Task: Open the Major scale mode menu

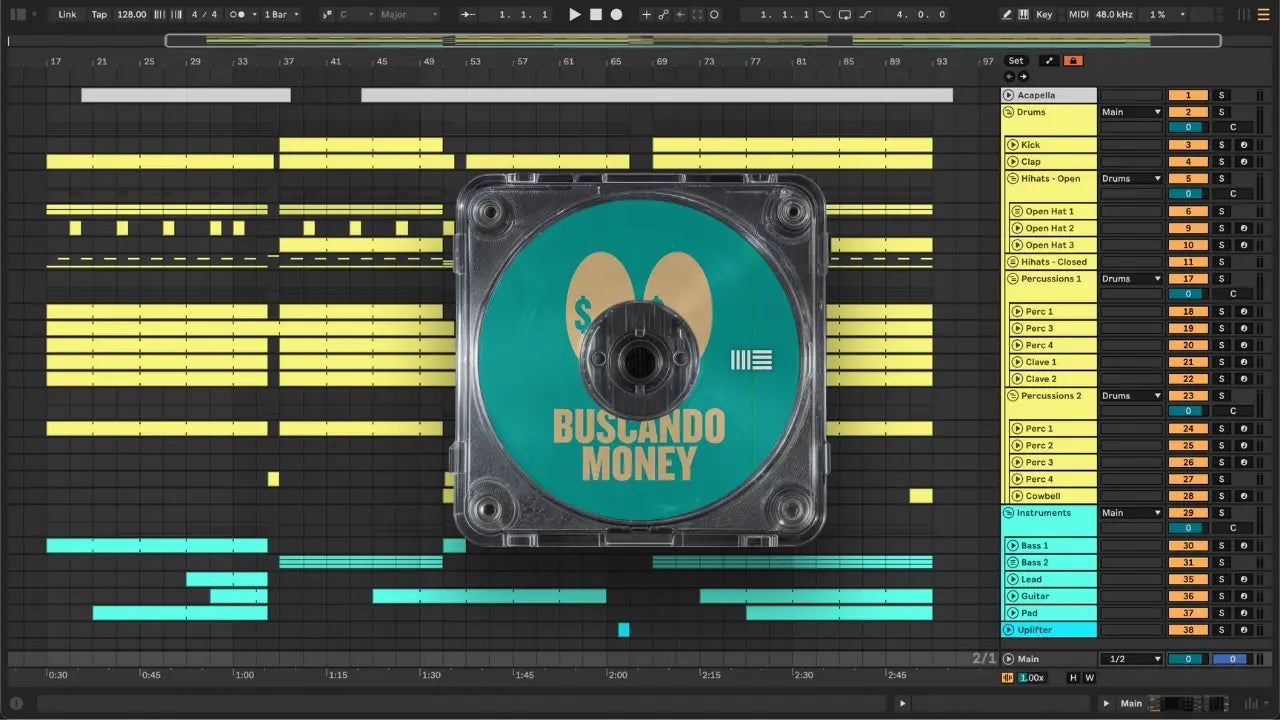Action: (408, 15)
